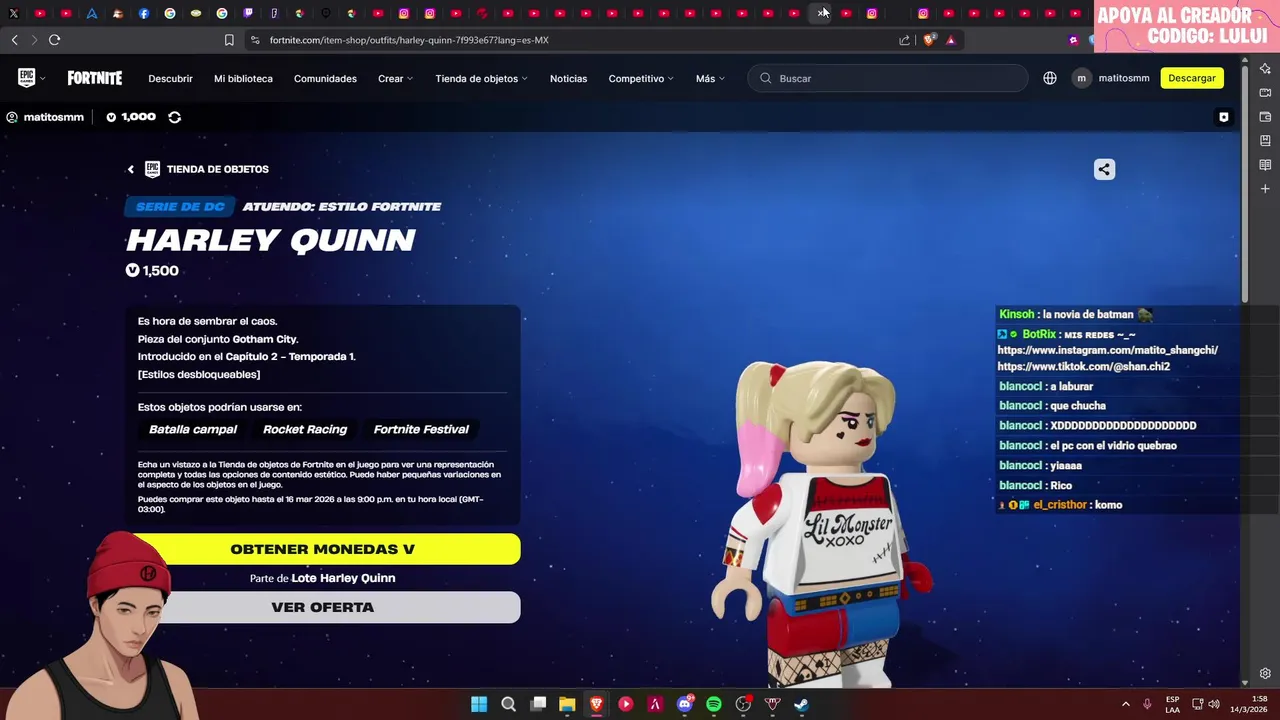Click the search magnifier icon in Buscar
Screen dimensions: 1280x720
tap(766, 78)
